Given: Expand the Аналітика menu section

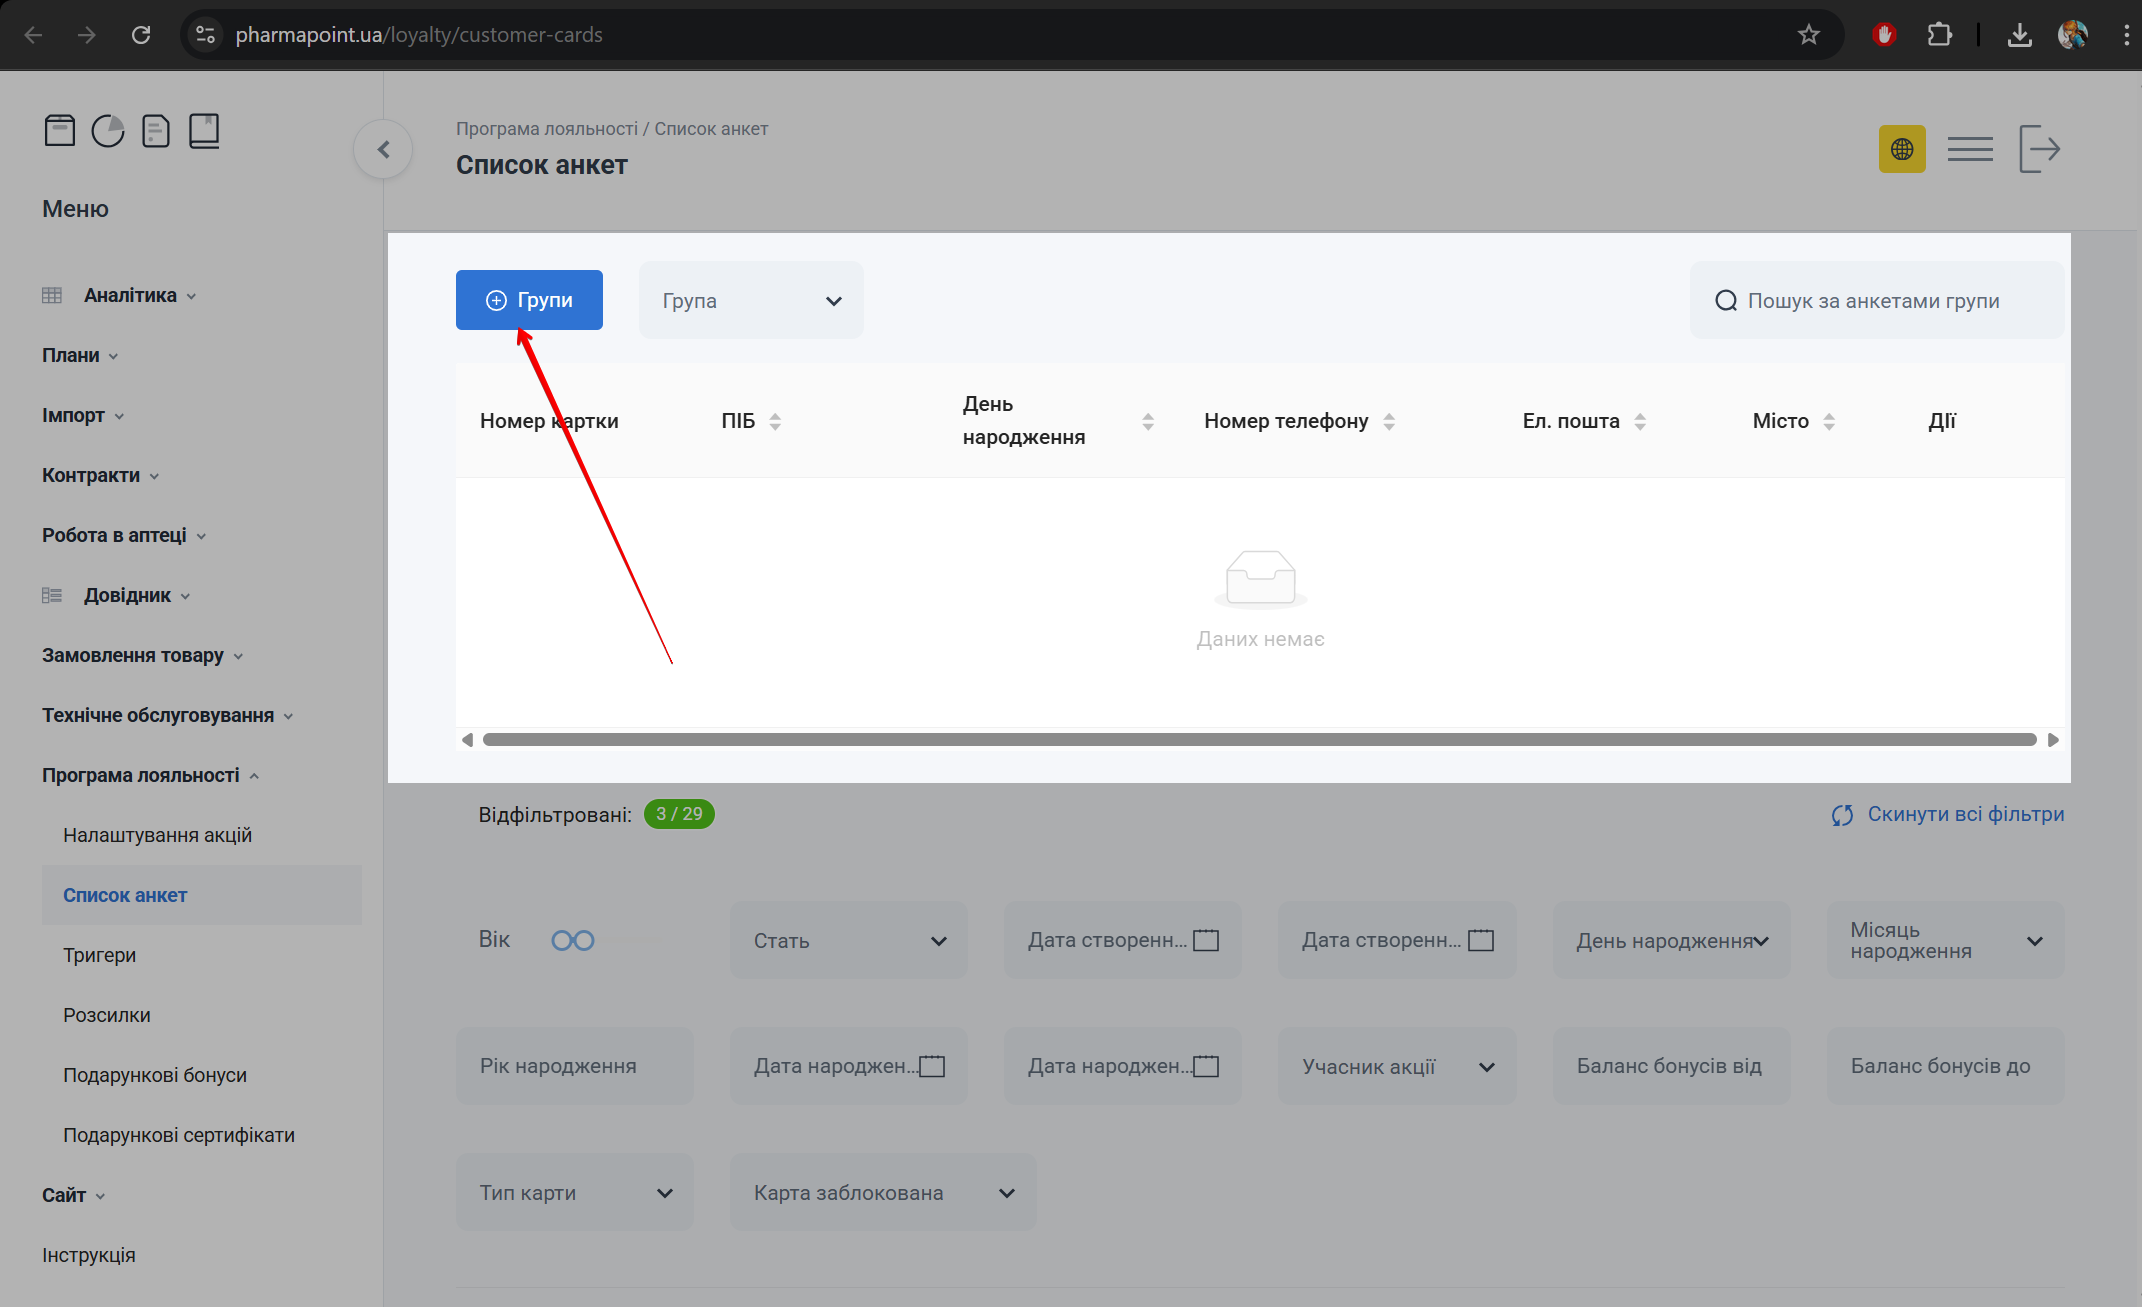Looking at the screenshot, I should [x=130, y=296].
